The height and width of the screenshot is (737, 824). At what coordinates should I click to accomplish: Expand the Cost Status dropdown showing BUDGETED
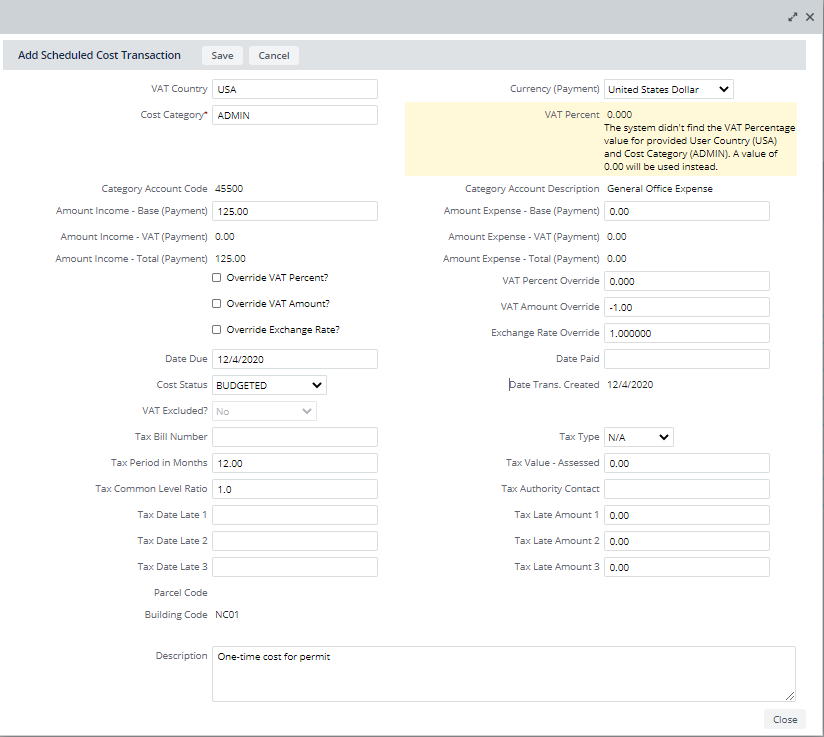click(268, 384)
